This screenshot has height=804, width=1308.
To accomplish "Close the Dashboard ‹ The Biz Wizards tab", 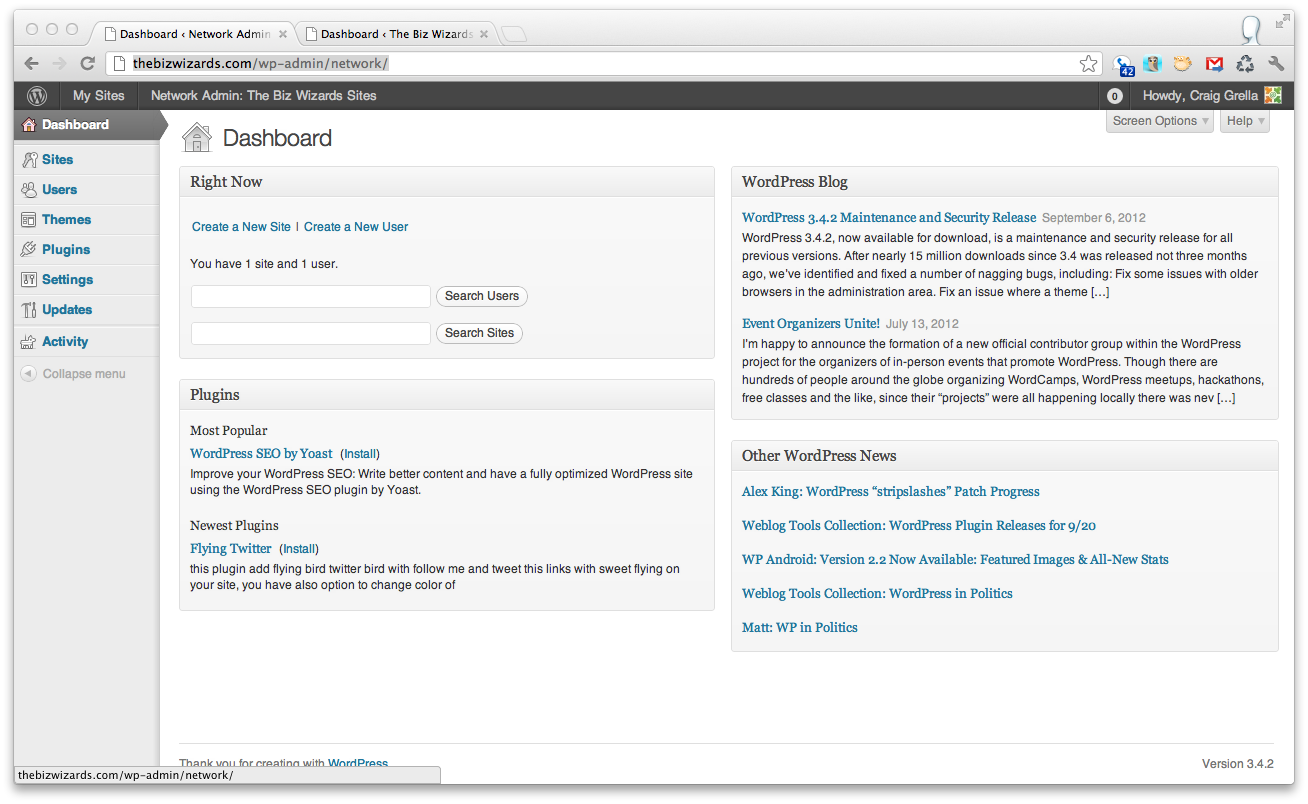I will (x=484, y=34).
